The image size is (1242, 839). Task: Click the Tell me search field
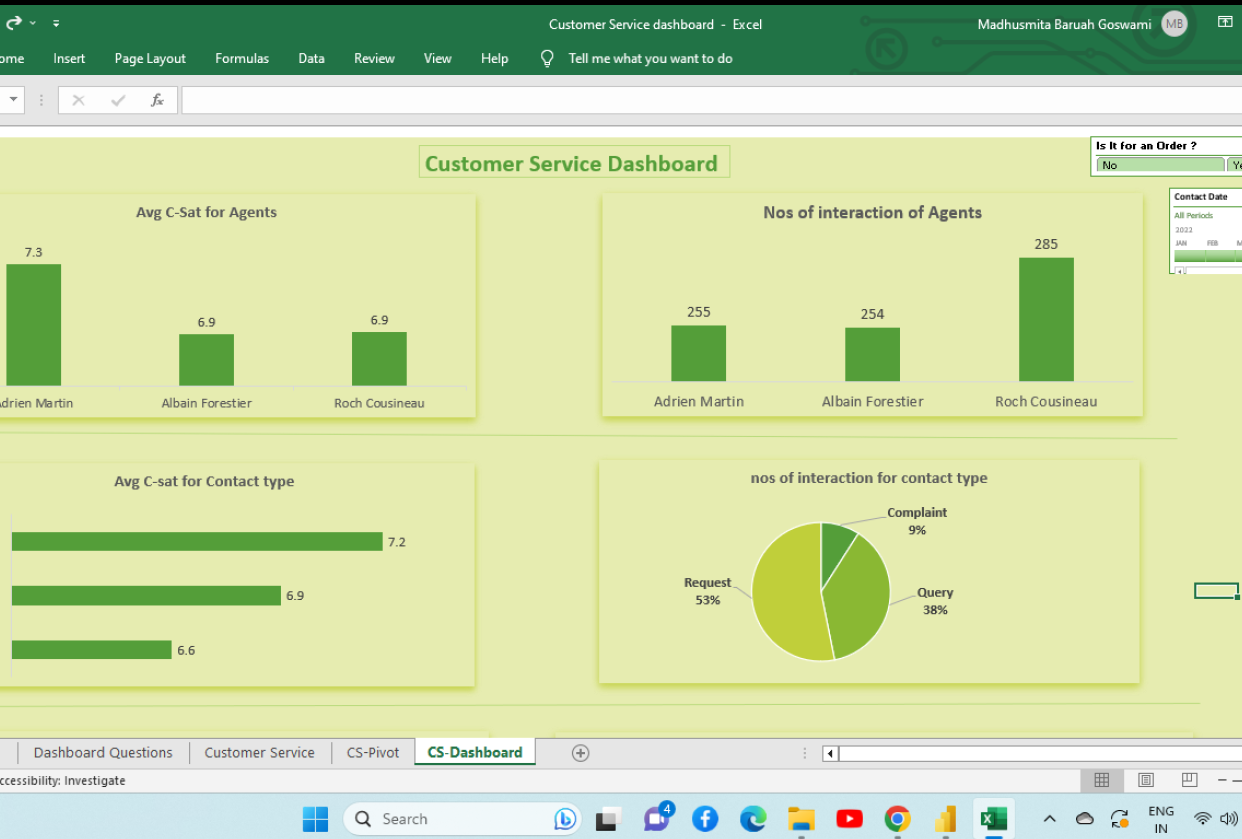pyautogui.click(x=650, y=58)
